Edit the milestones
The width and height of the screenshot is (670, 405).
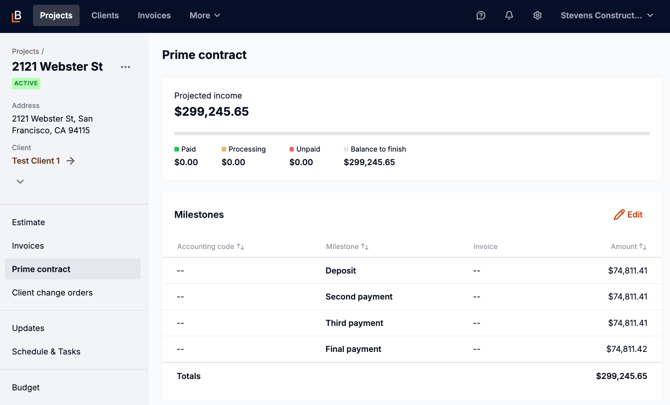[628, 215]
